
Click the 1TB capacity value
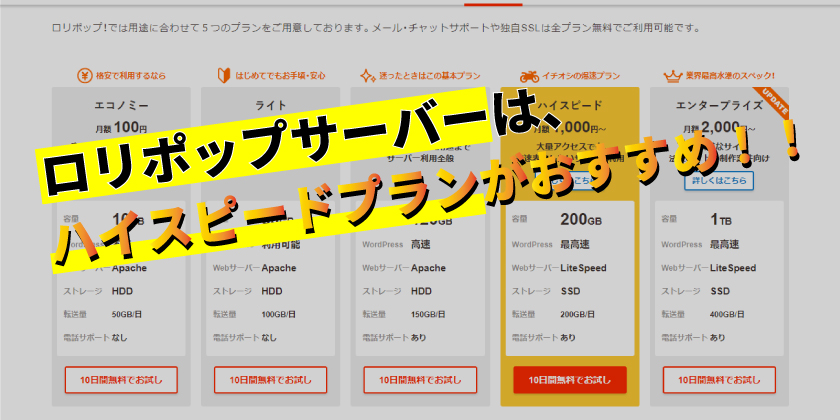pos(721,219)
